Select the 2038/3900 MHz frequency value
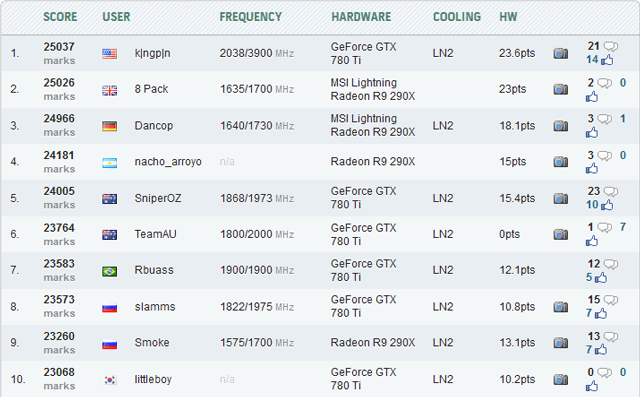640x397 pixels. coord(257,53)
